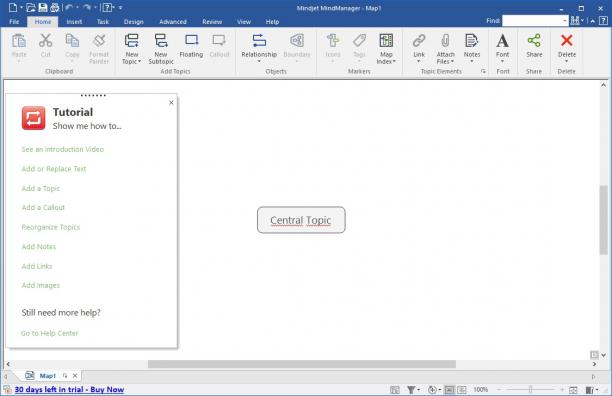The width and height of the screenshot is (612, 396).
Task: Click the Link chain icon
Action: pos(419,41)
